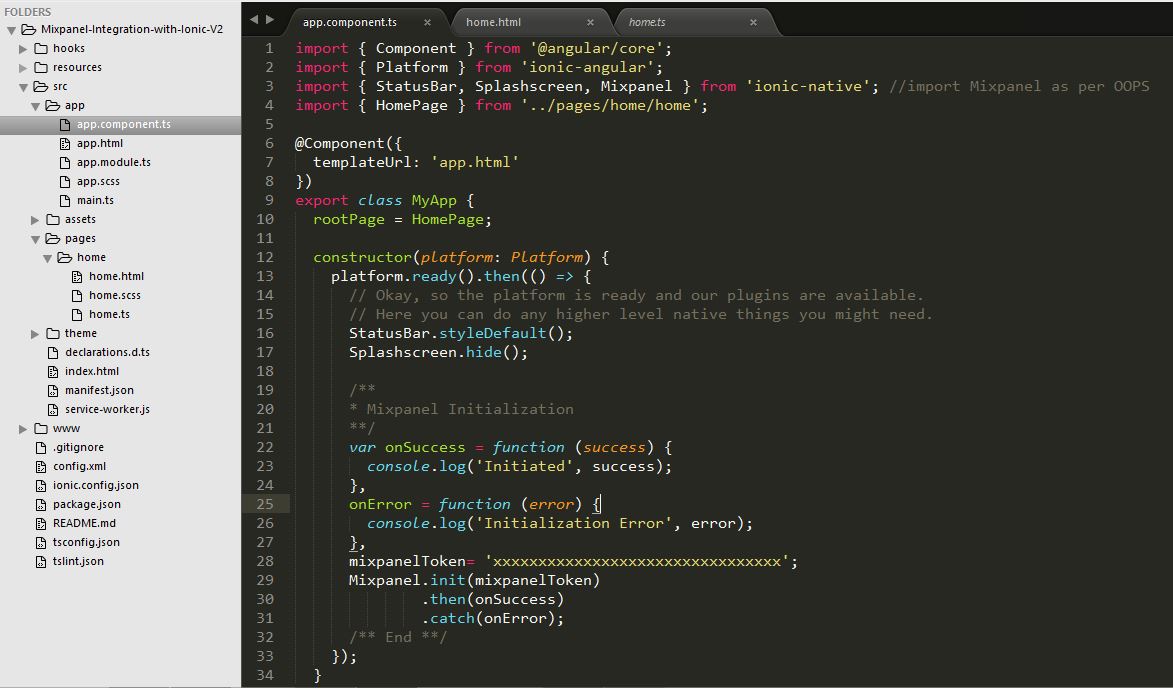Image resolution: width=1173 pixels, height=688 pixels.
Task: Collapse the src folder
Action: point(22,86)
